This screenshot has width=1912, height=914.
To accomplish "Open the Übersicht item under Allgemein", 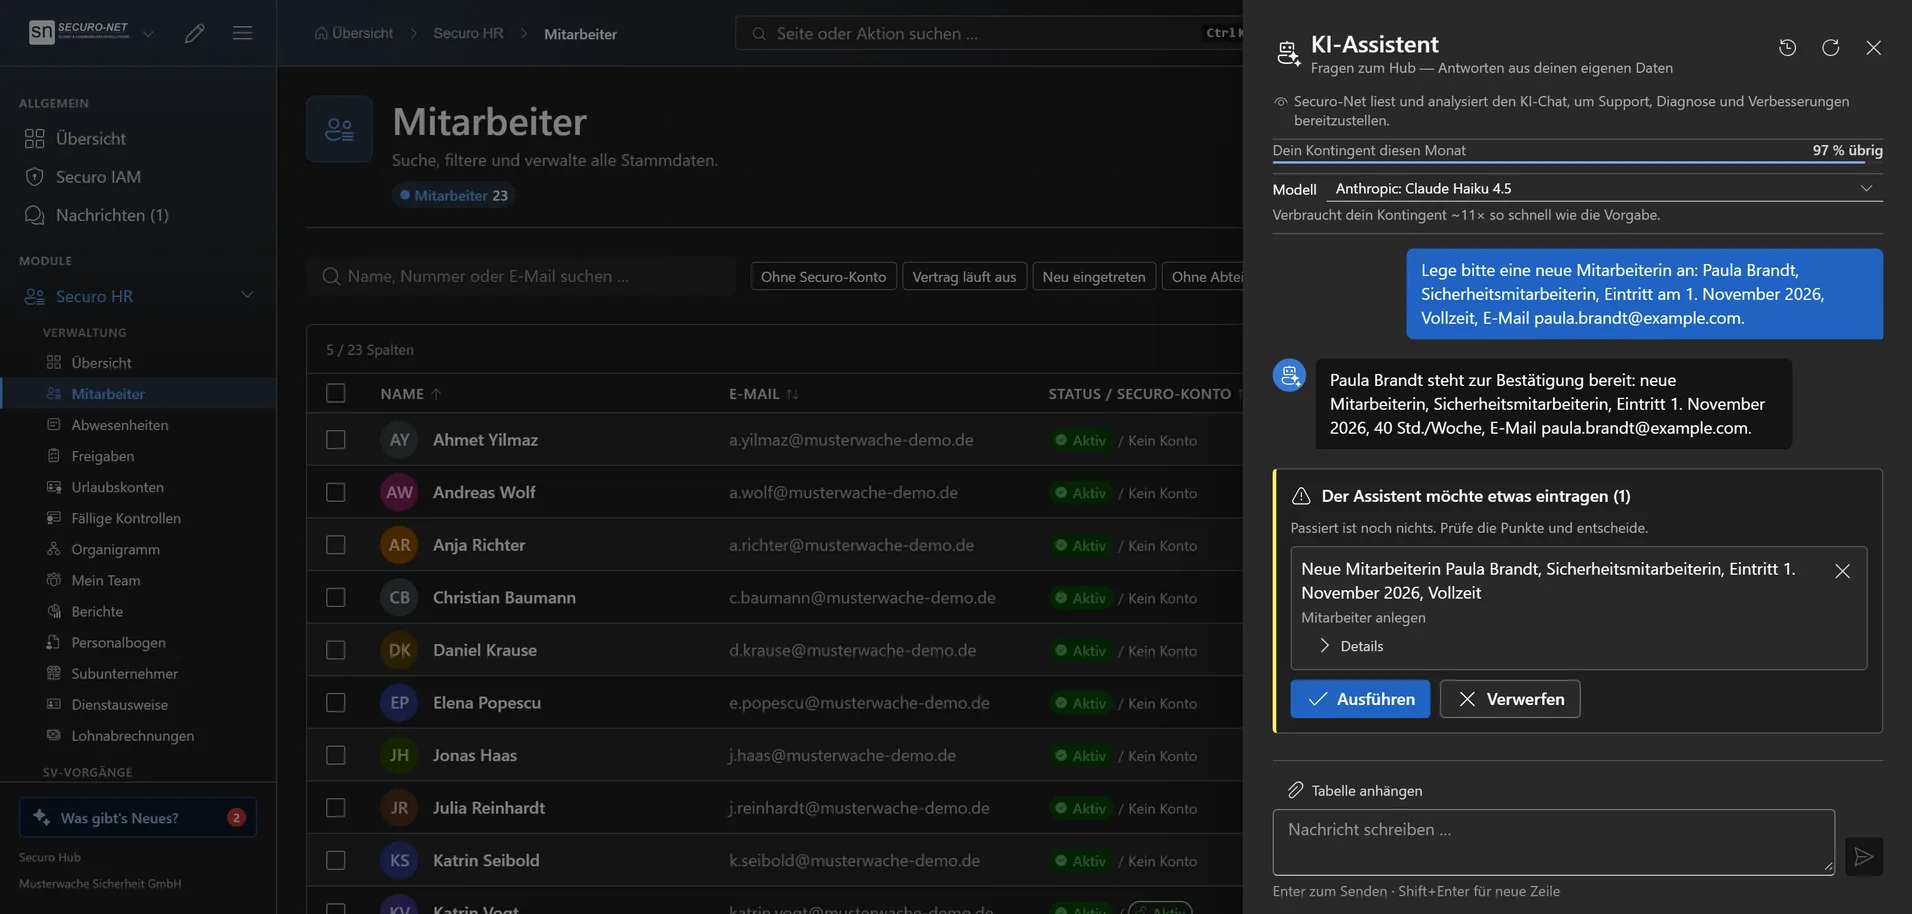I will pyautogui.click(x=138, y=138).
